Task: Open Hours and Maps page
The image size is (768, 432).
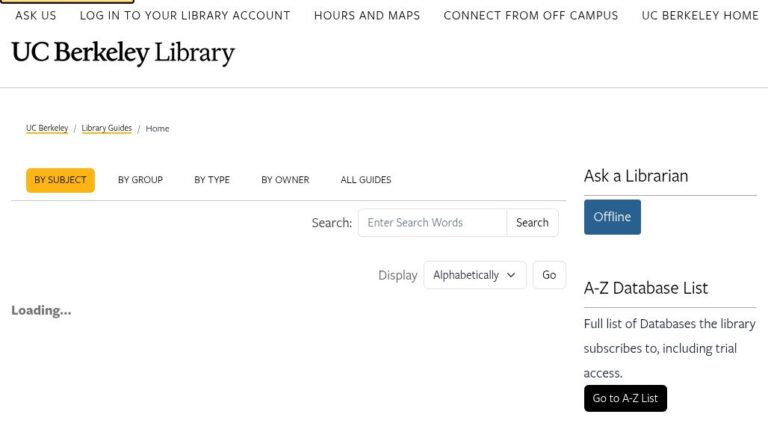Action: 367,16
